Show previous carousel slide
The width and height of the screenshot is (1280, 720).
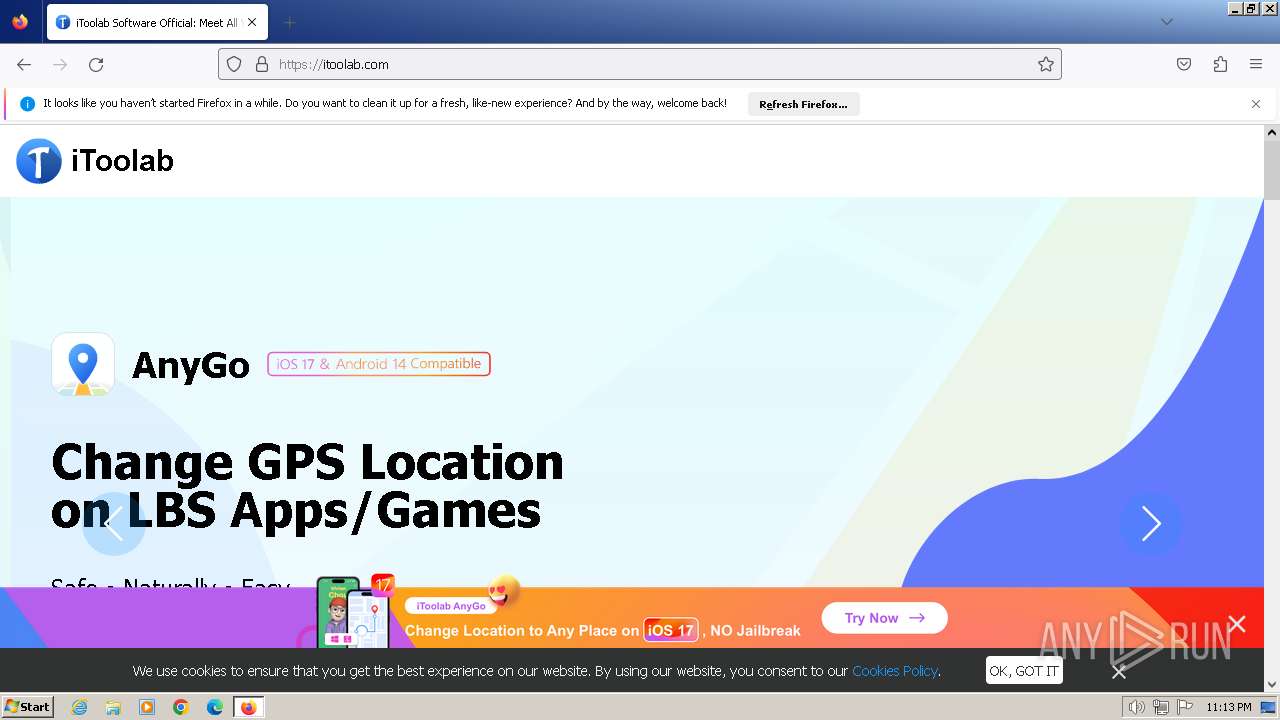coord(113,523)
